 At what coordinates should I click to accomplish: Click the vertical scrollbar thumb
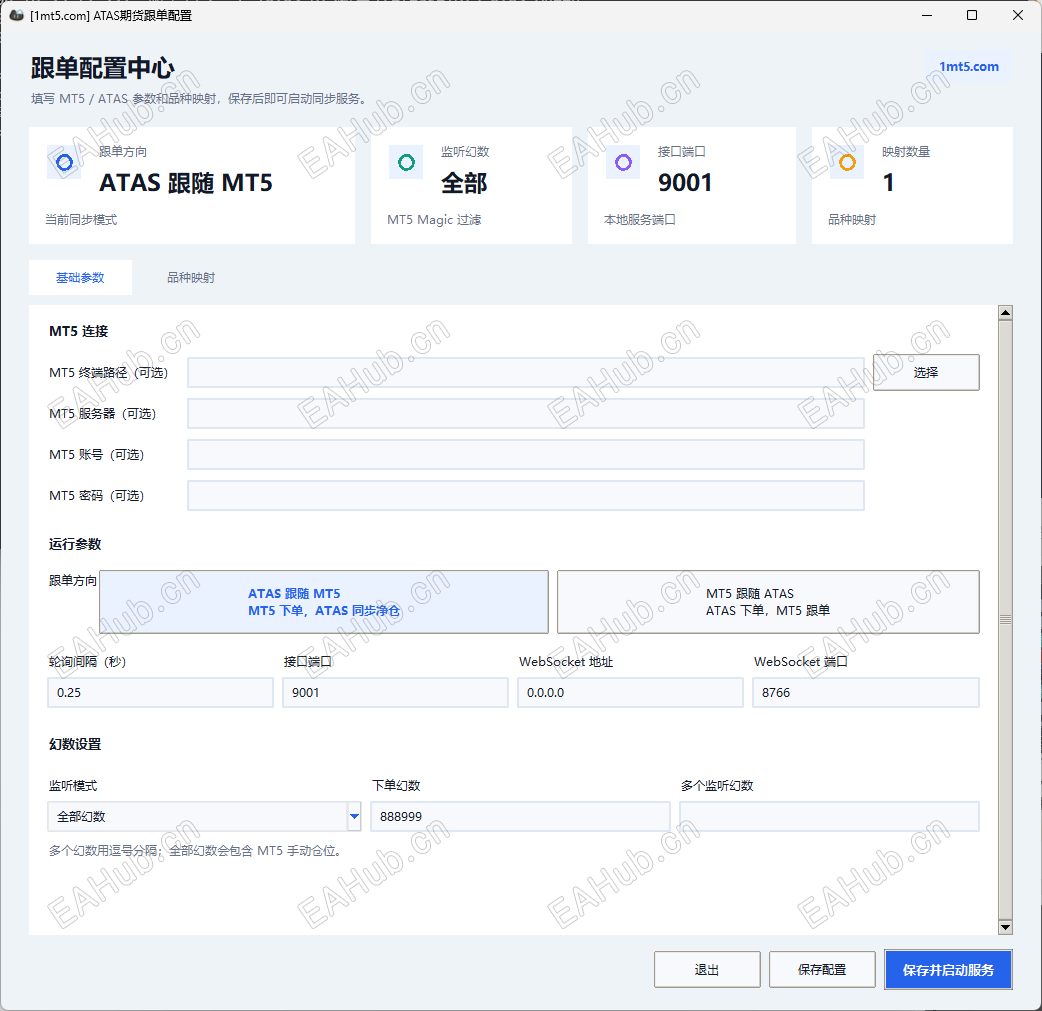point(1005,619)
